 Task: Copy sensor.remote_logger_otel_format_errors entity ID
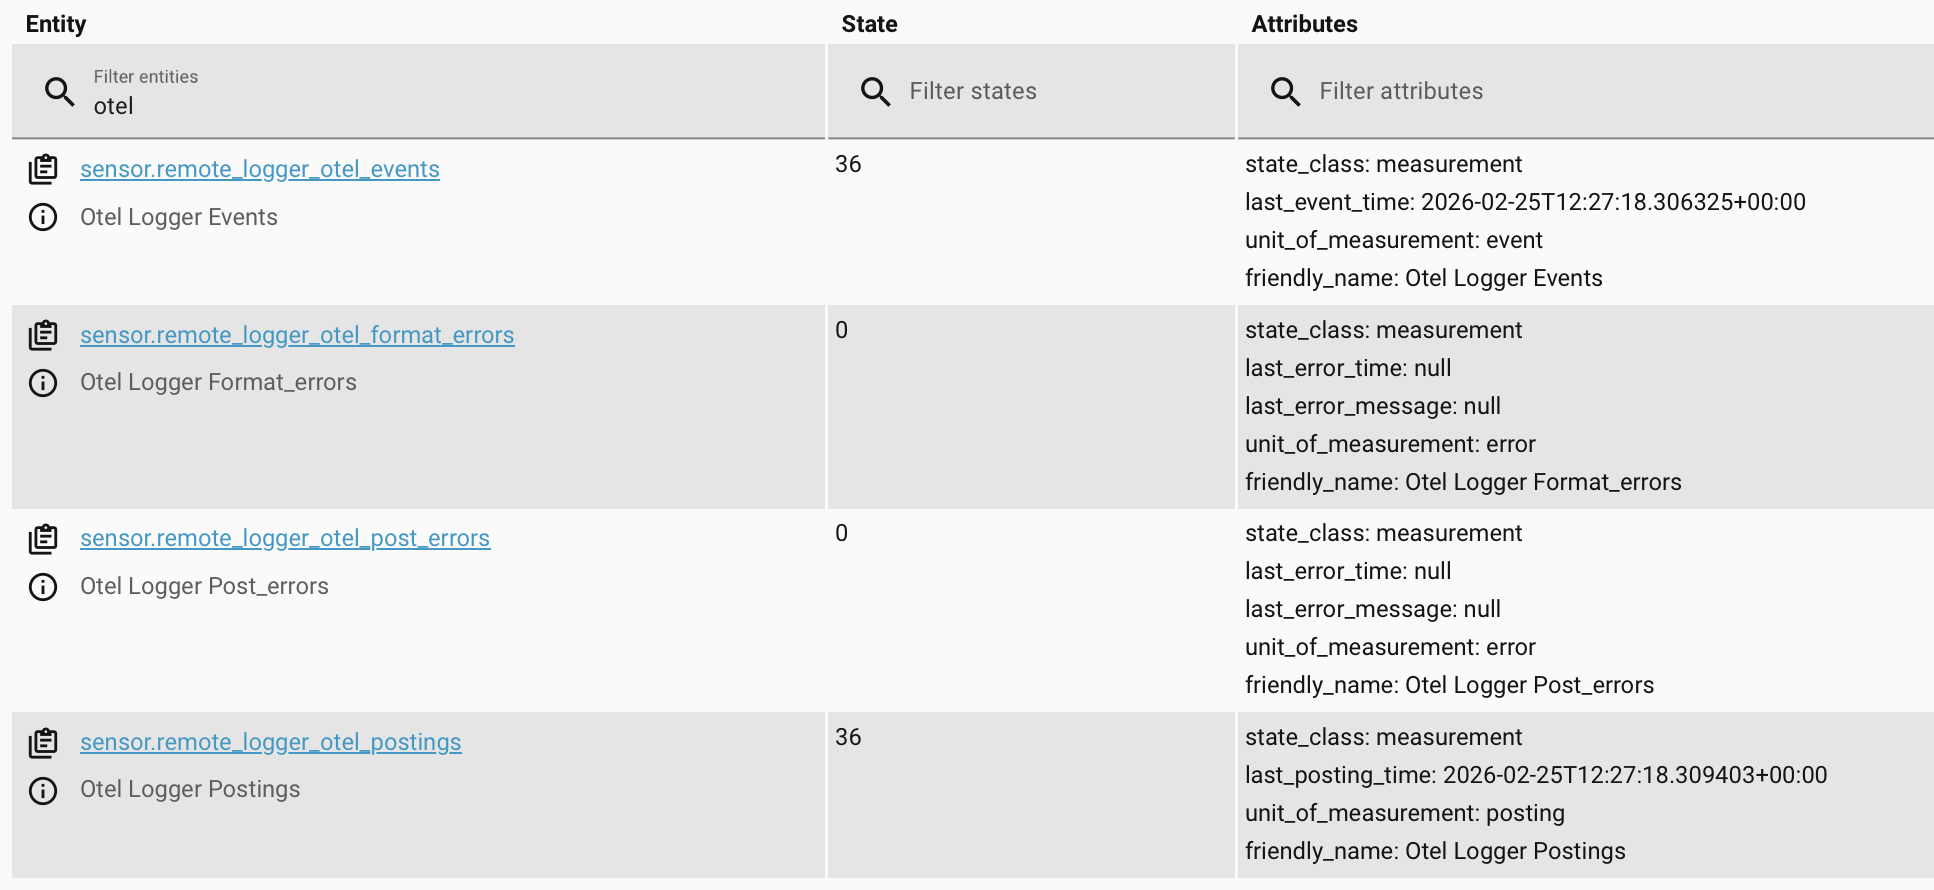(43, 335)
